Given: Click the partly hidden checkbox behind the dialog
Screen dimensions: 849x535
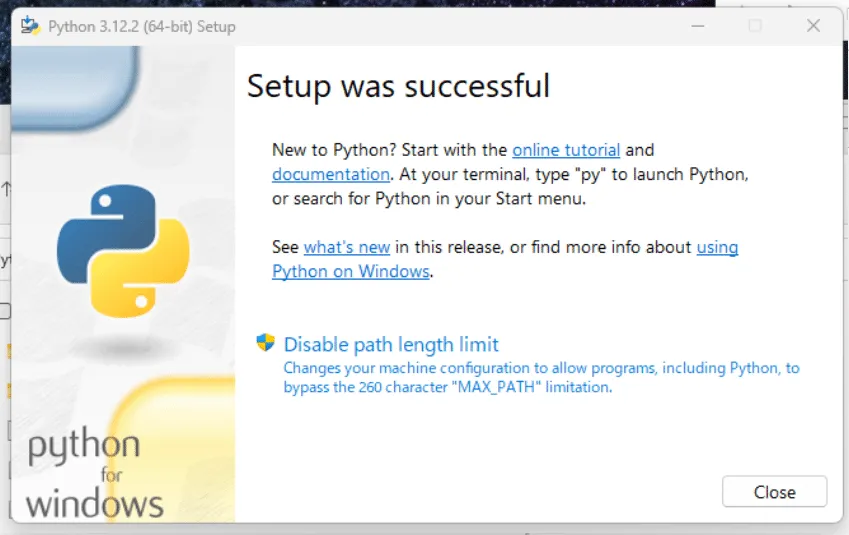Looking at the screenshot, I should pyautogui.click(x=5, y=311).
